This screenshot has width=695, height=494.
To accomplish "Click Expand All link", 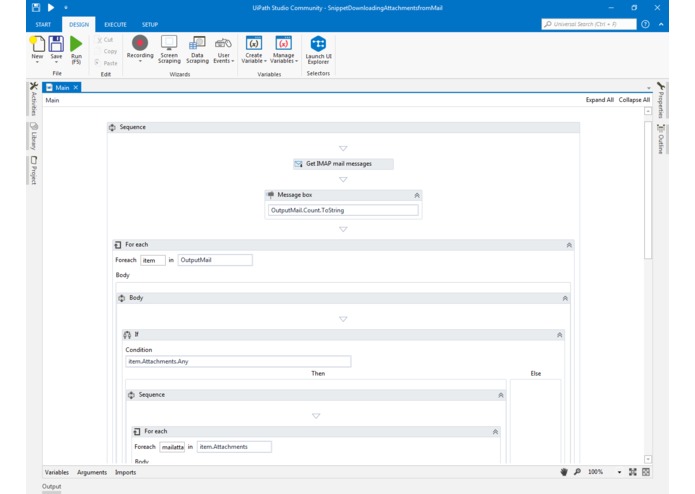I will click(599, 100).
